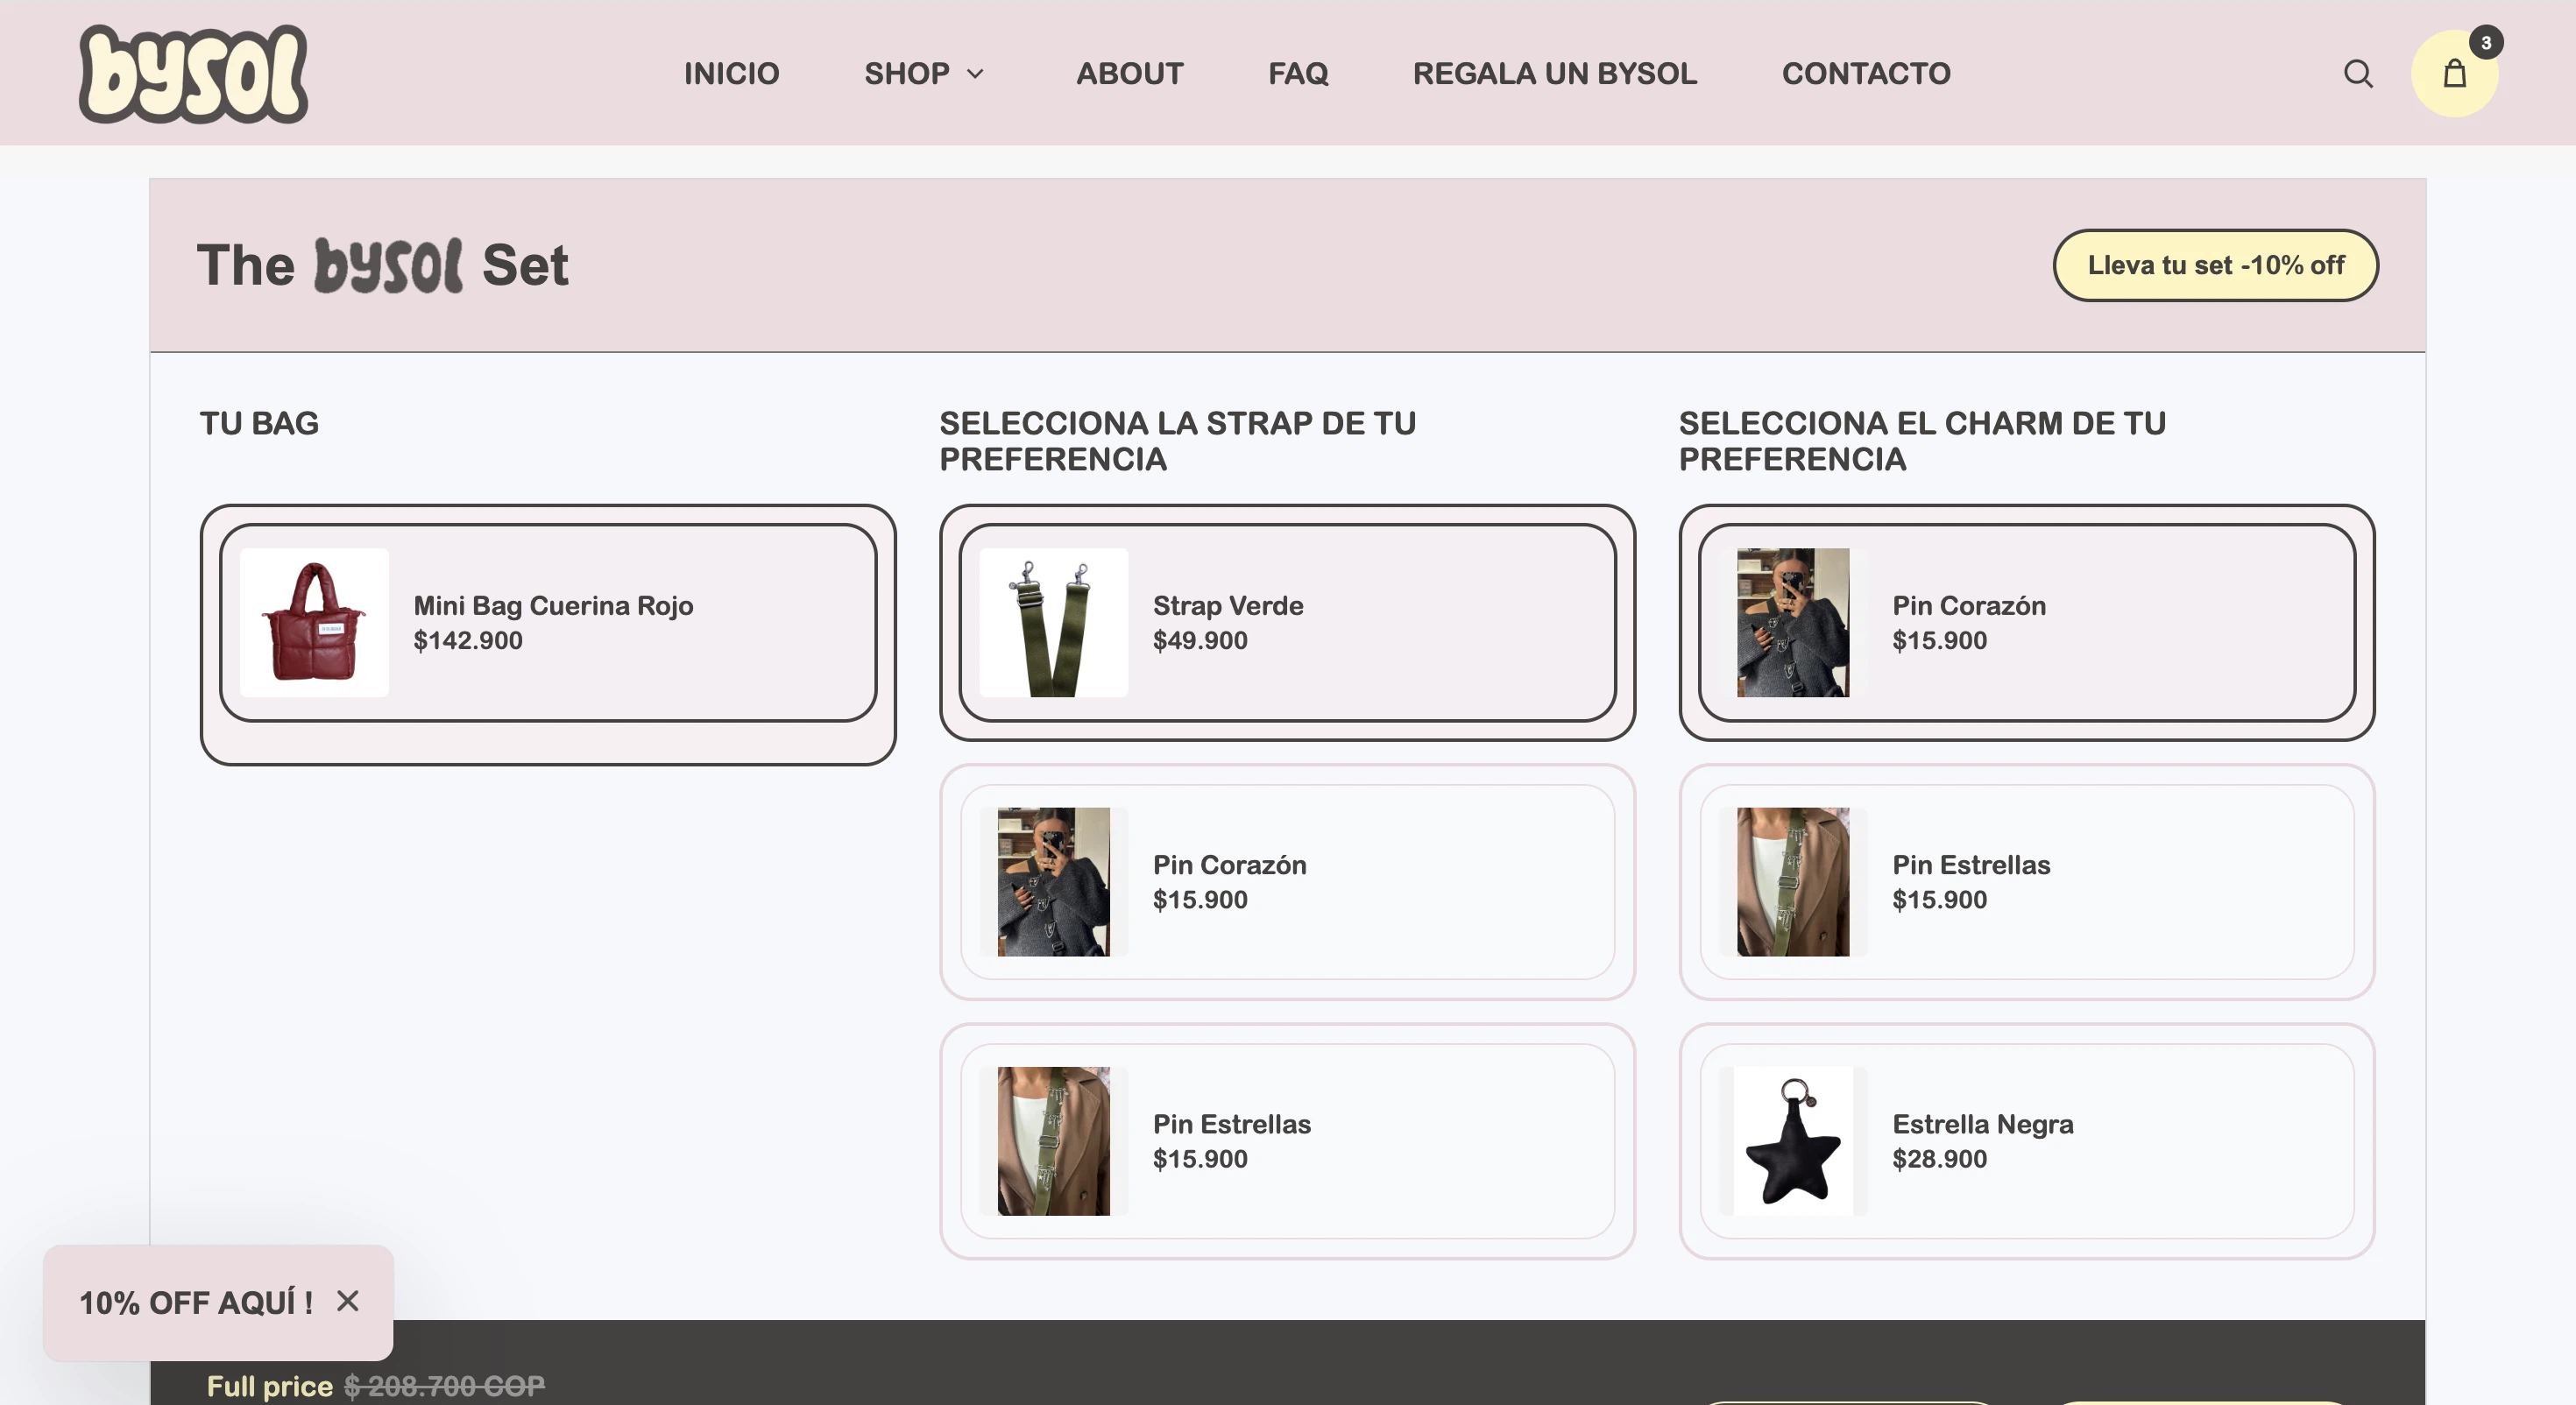Open the shopping bag cart icon
The height and width of the screenshot is (1405, 2576).
coord(2454,74)
